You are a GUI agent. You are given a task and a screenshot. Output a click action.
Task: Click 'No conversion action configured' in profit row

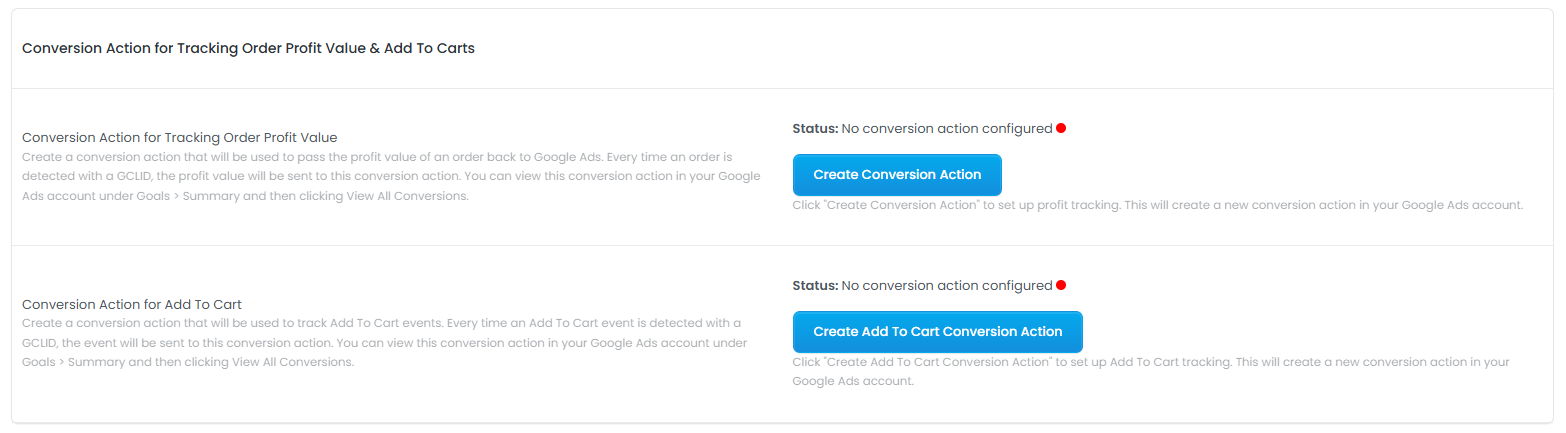click(x=946, y=129)
